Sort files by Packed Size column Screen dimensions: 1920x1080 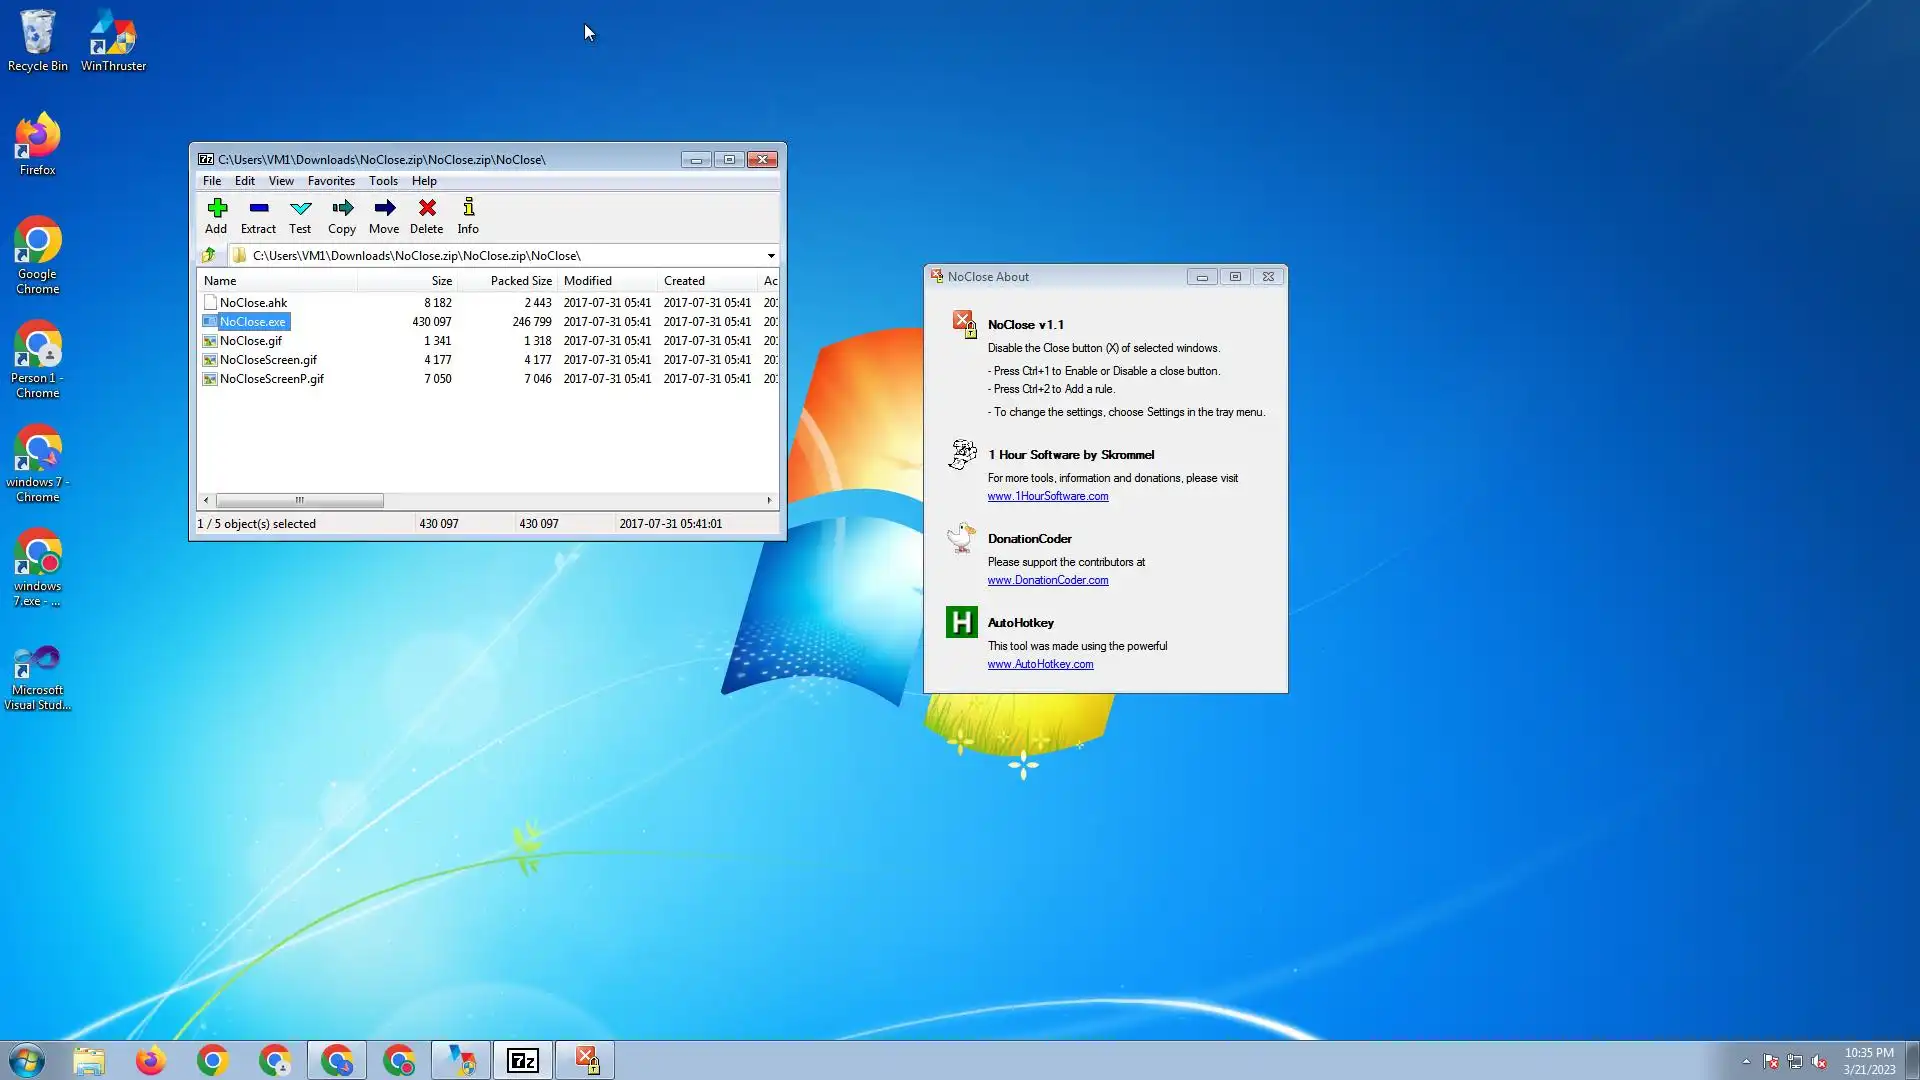pyautogui.click(x=520, y=281)
